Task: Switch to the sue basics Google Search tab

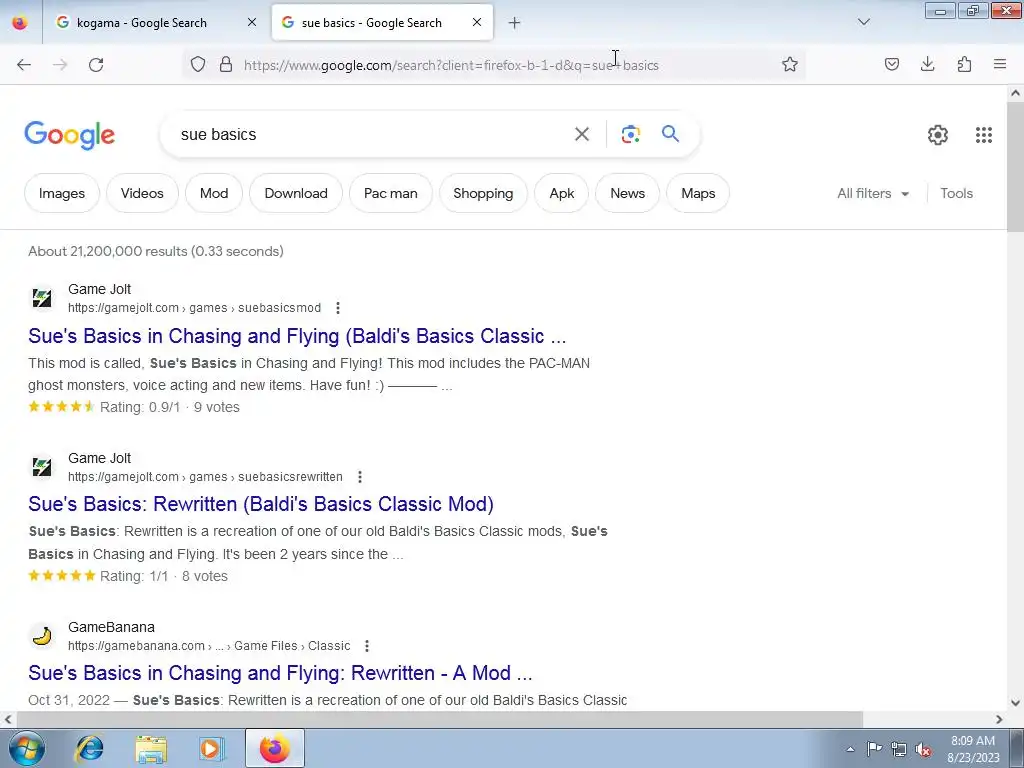Action: pyautogui.click(x=382, y=23)
